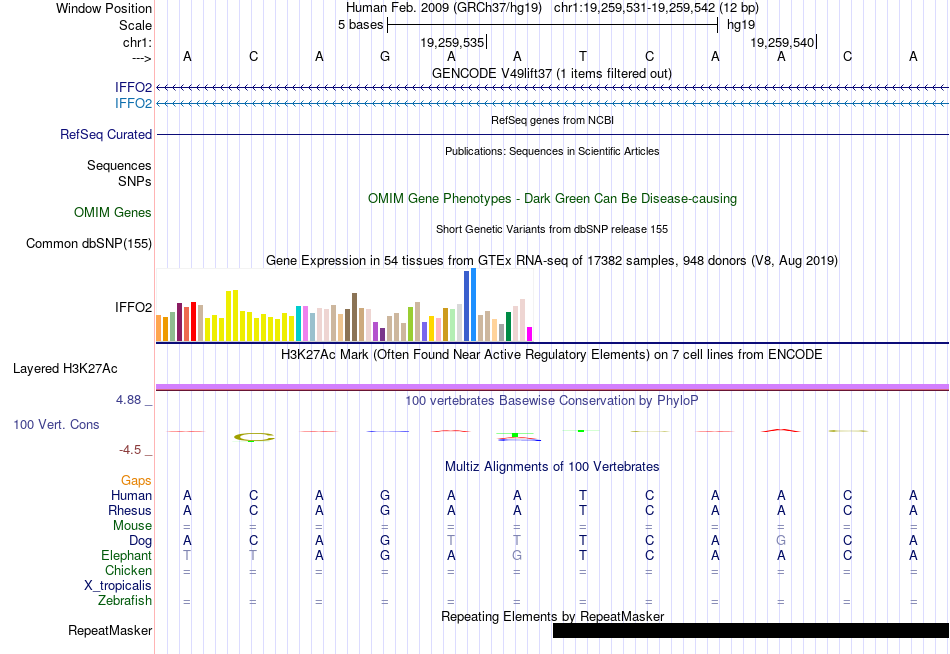Click the chr1:19,259,531-19,259,542 (12 bp) coordinates text
Image resolution: width=950 pixels, height=654 pixels.
point(656,8)
